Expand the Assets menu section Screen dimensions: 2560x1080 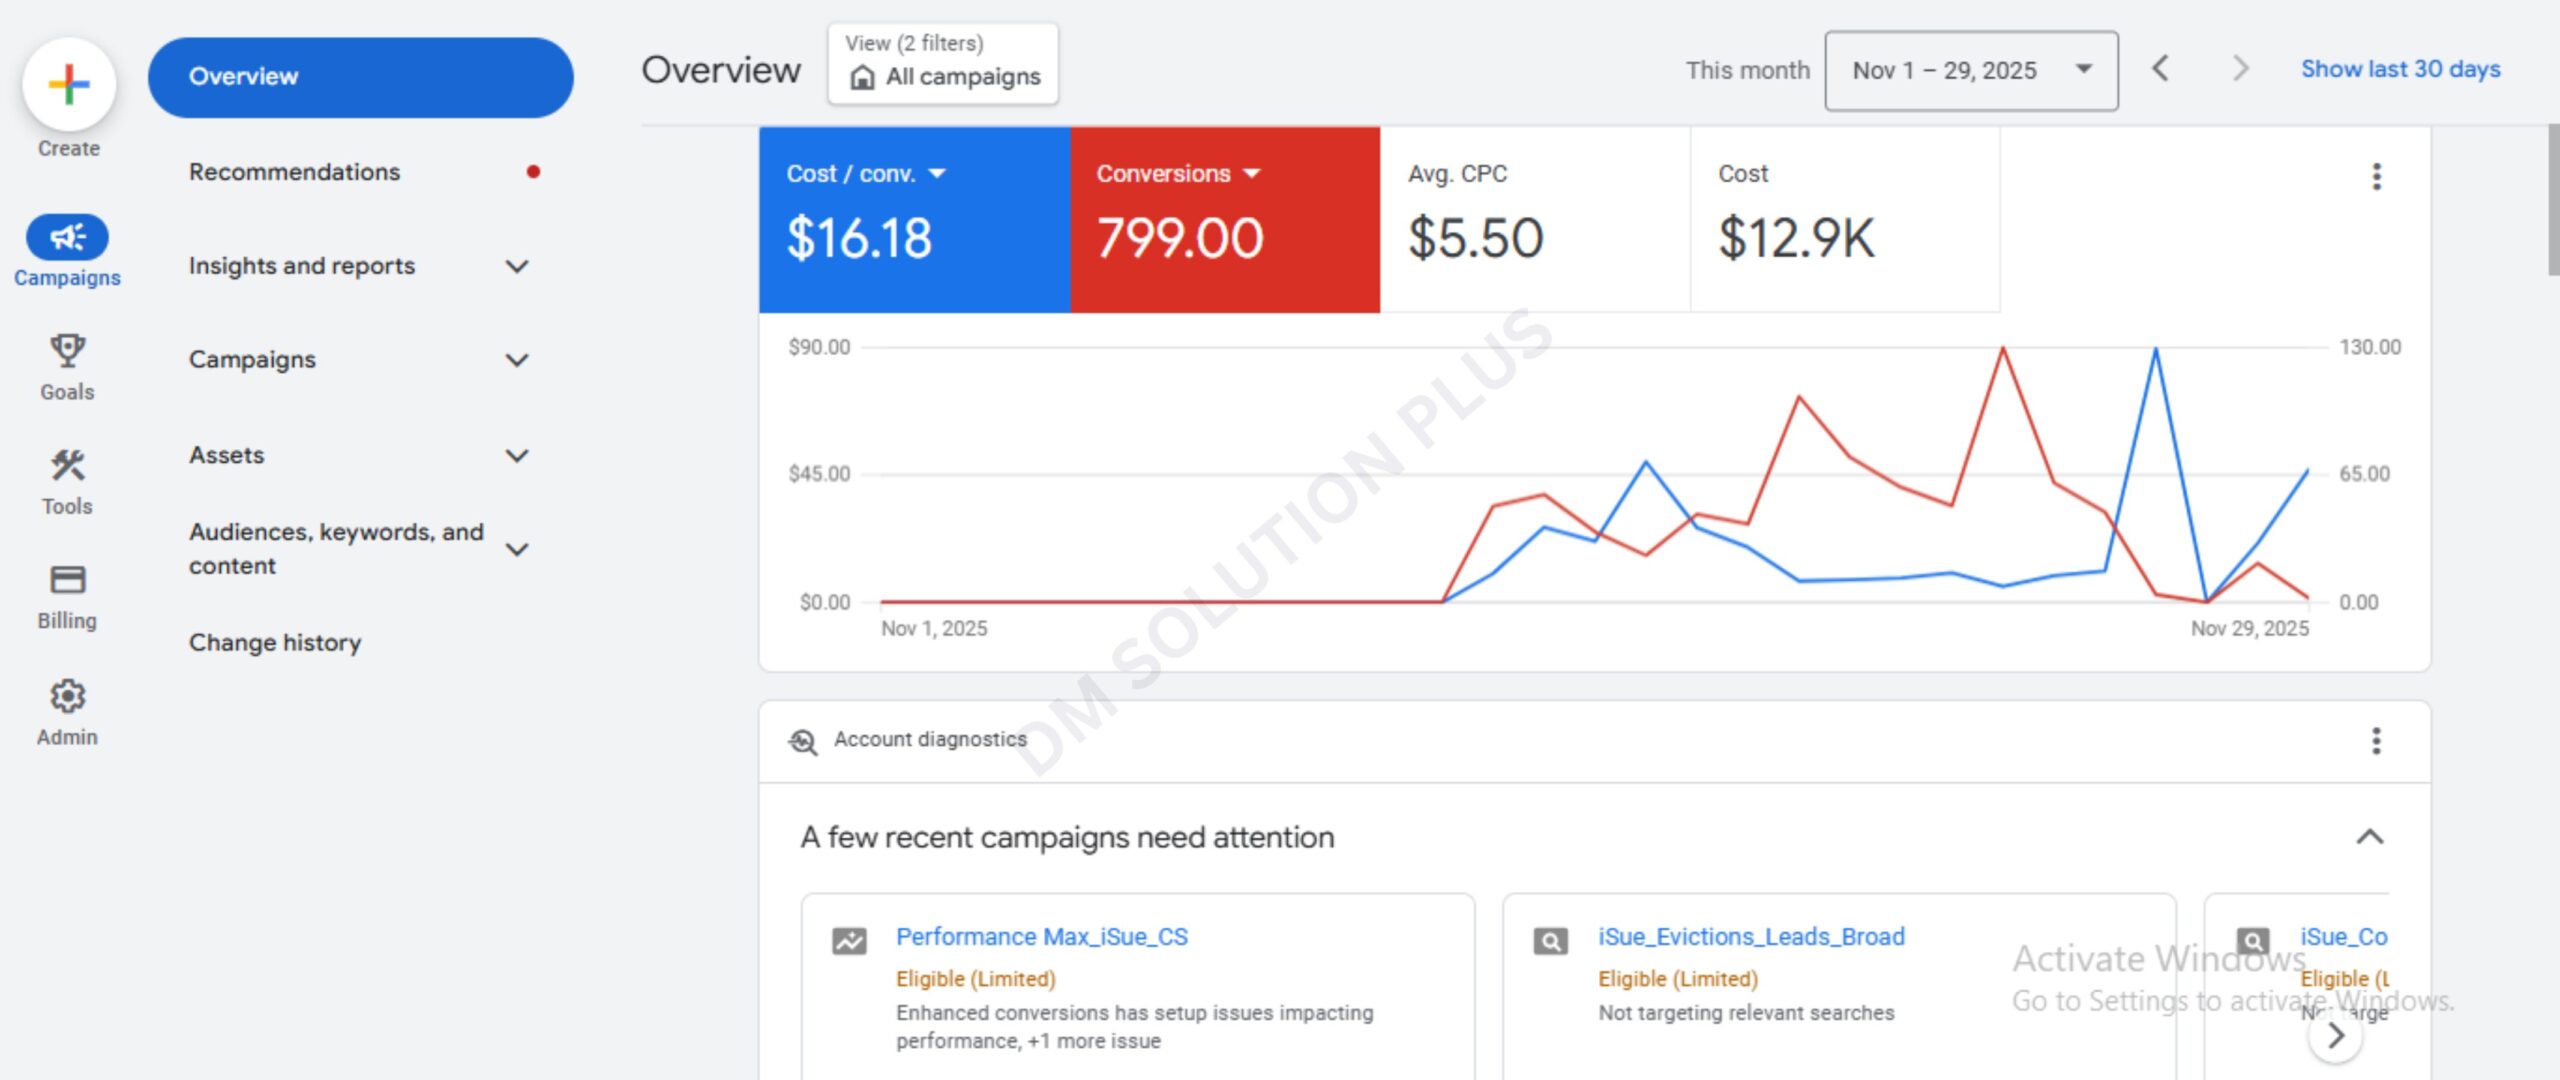516,456
